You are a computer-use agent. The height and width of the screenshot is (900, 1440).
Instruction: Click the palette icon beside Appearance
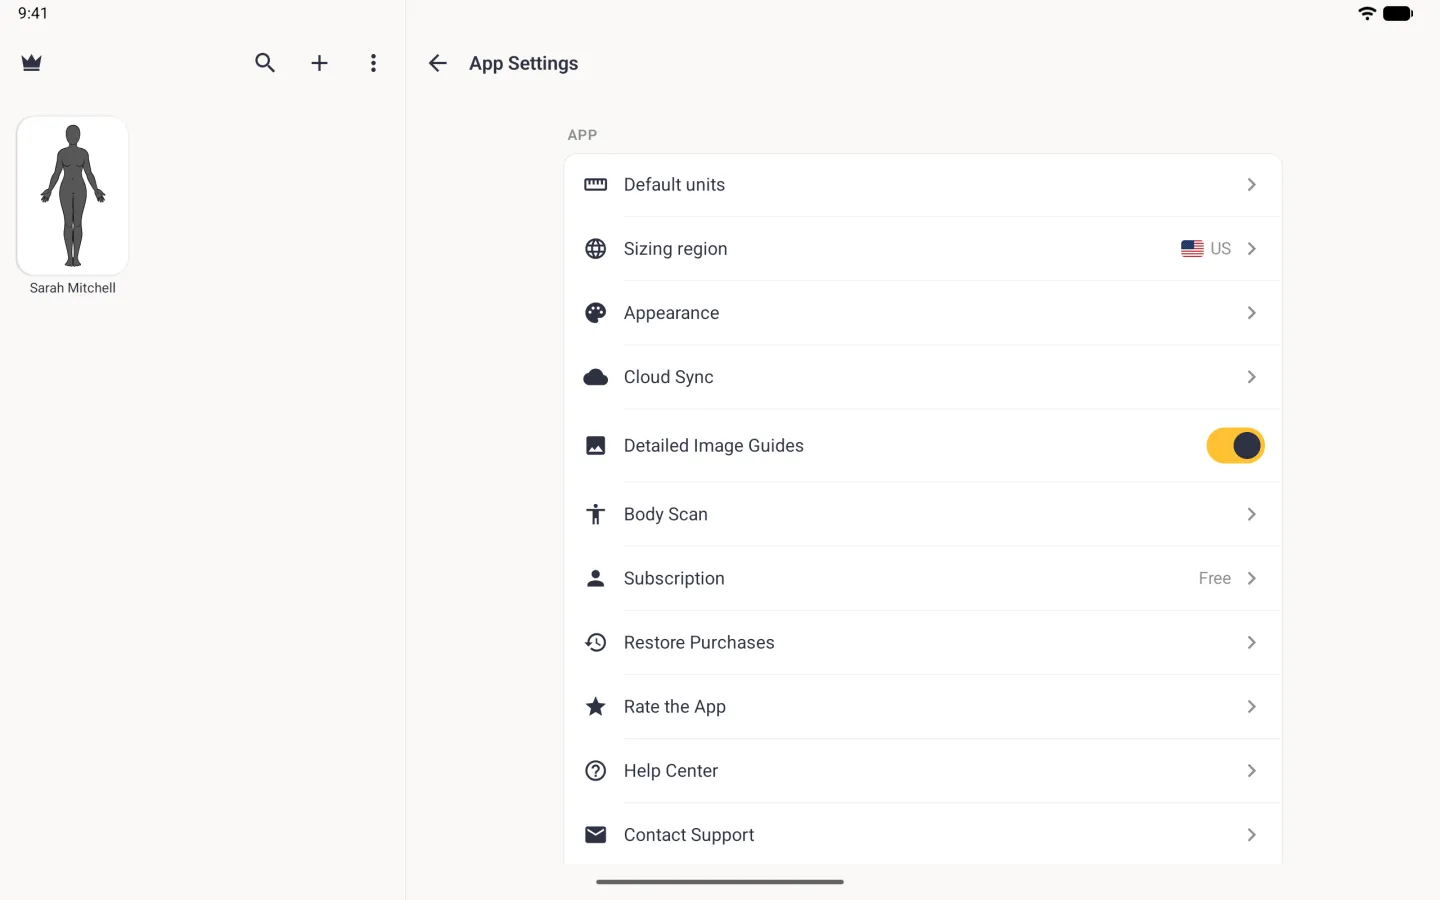point(595,313)
